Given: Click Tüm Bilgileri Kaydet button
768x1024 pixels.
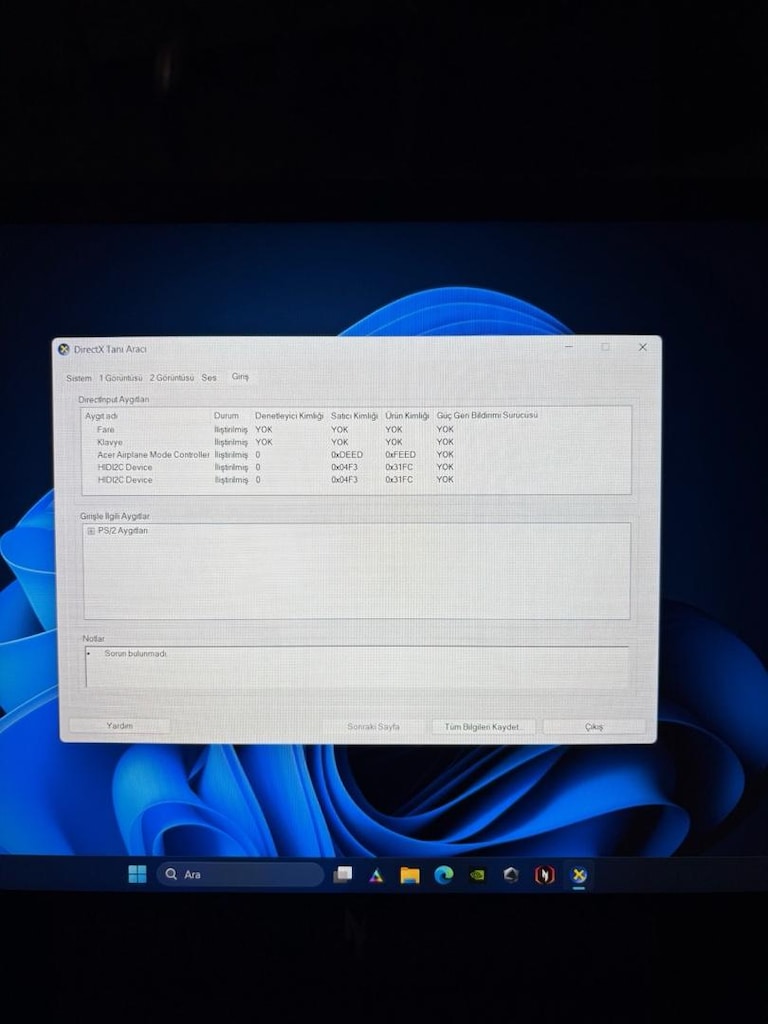Looking at the screenshot, I should pos(483,727).
